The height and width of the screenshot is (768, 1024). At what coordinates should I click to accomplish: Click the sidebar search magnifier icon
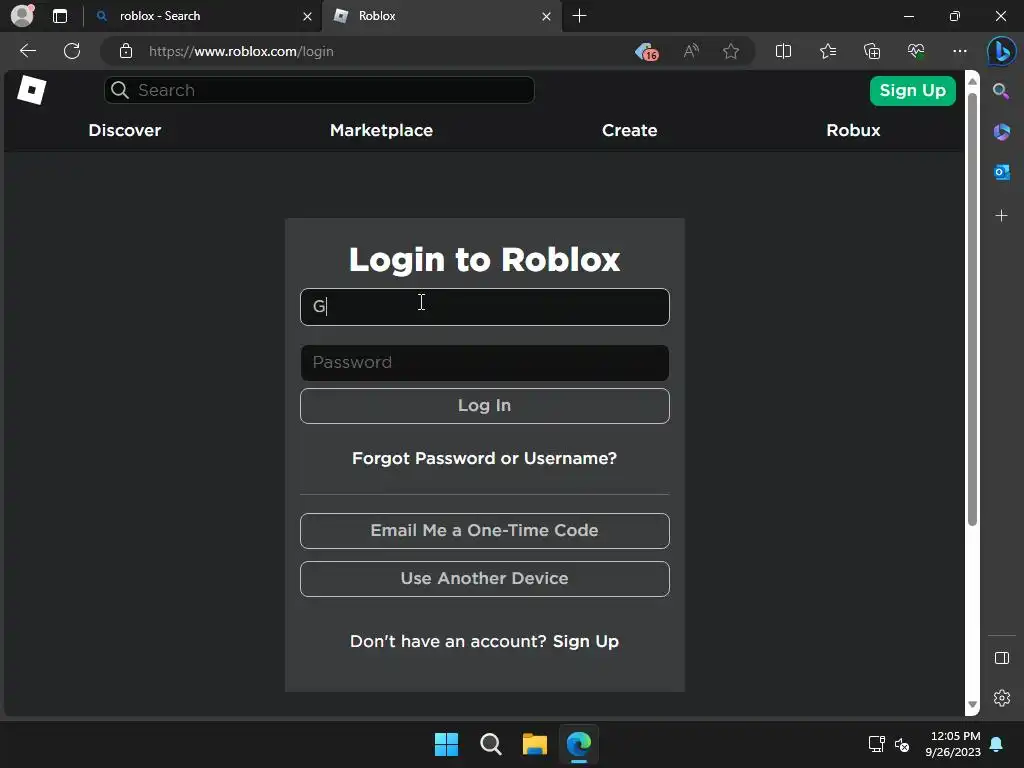(1001, 91)
